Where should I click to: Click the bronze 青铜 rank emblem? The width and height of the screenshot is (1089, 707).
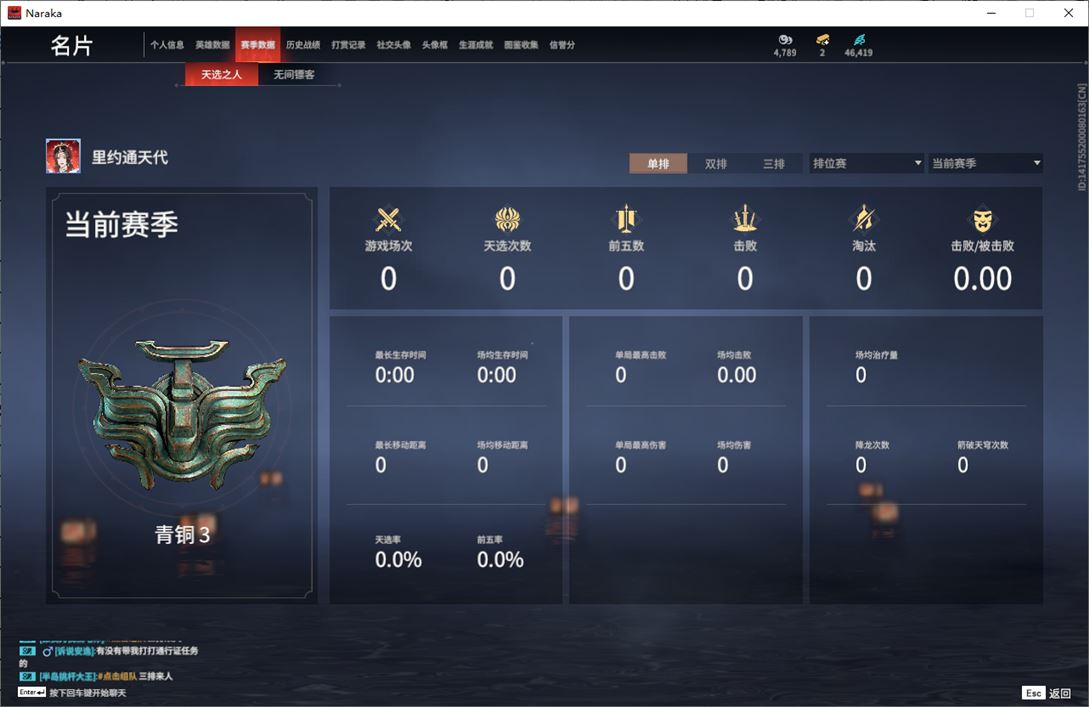point(182,414)
